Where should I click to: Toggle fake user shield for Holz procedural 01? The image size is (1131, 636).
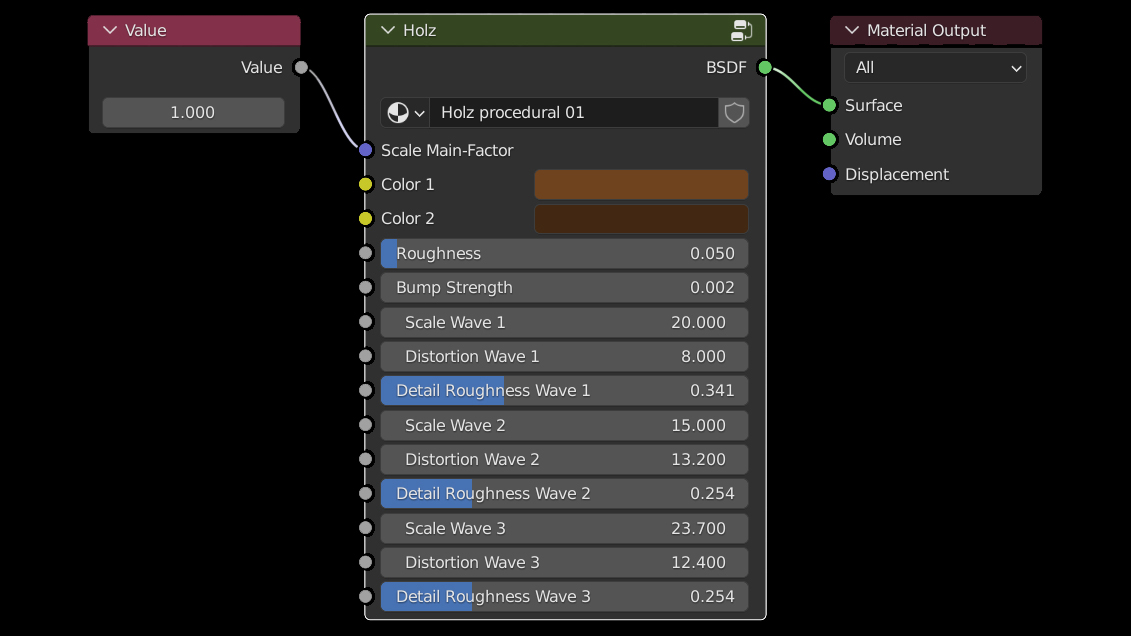(734, 112)
